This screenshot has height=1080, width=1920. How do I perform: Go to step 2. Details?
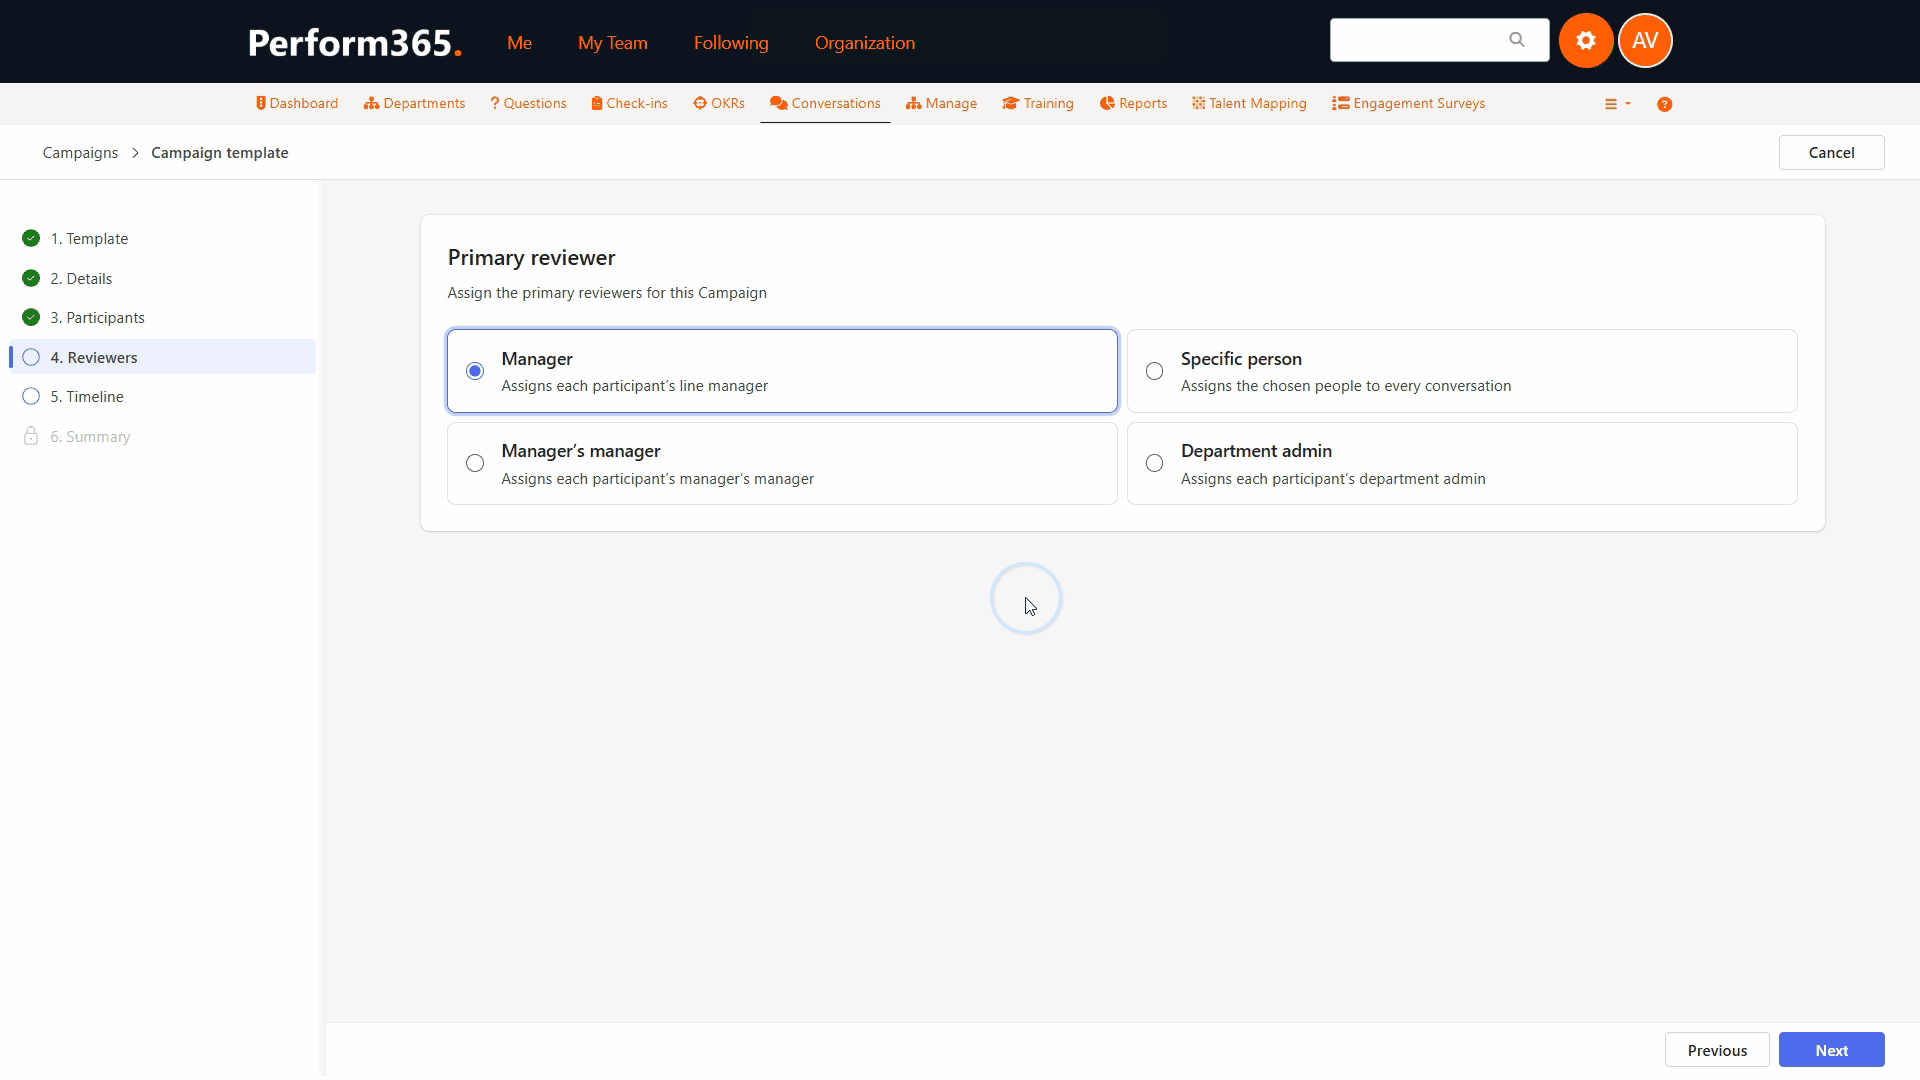click(x=163, y=279)
